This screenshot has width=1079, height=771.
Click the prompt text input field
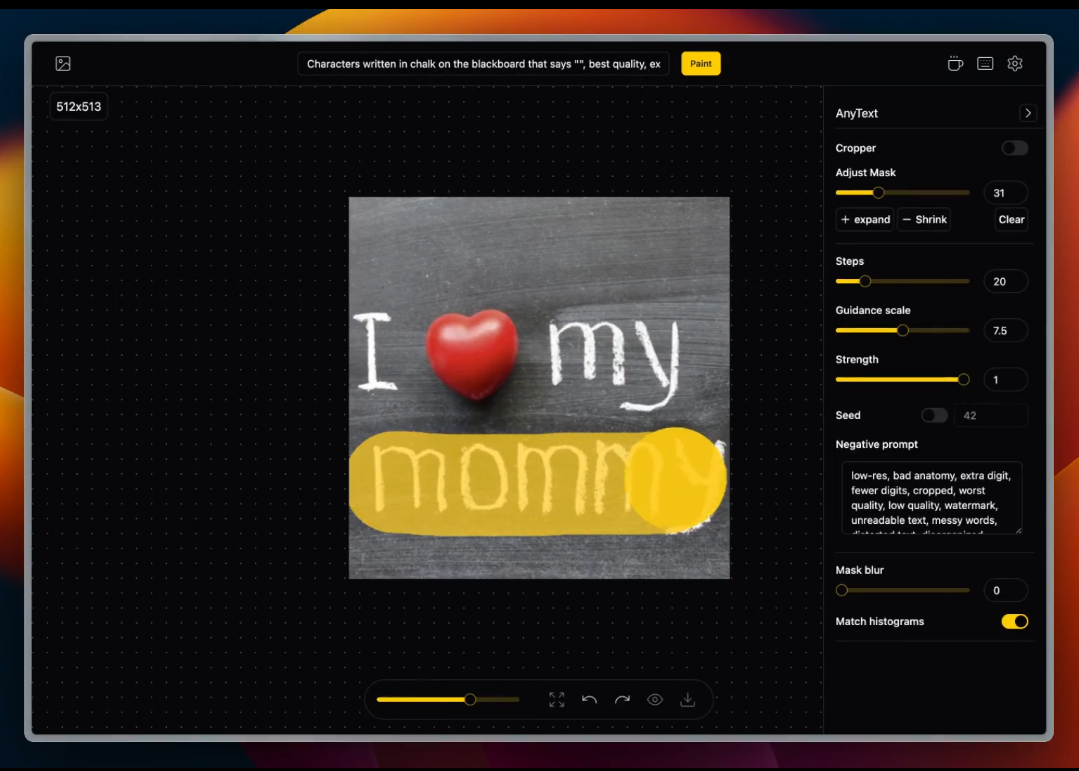[x=483, y=64]
